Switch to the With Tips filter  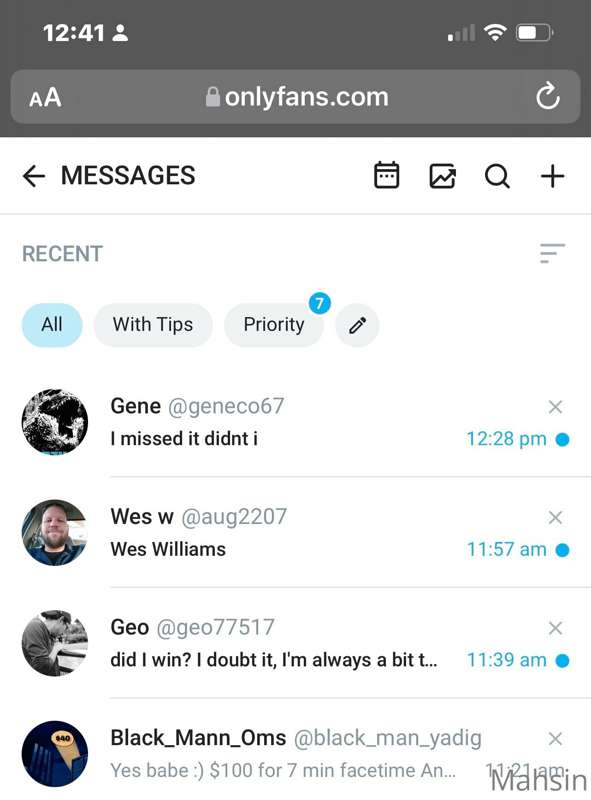coord(153,325)
